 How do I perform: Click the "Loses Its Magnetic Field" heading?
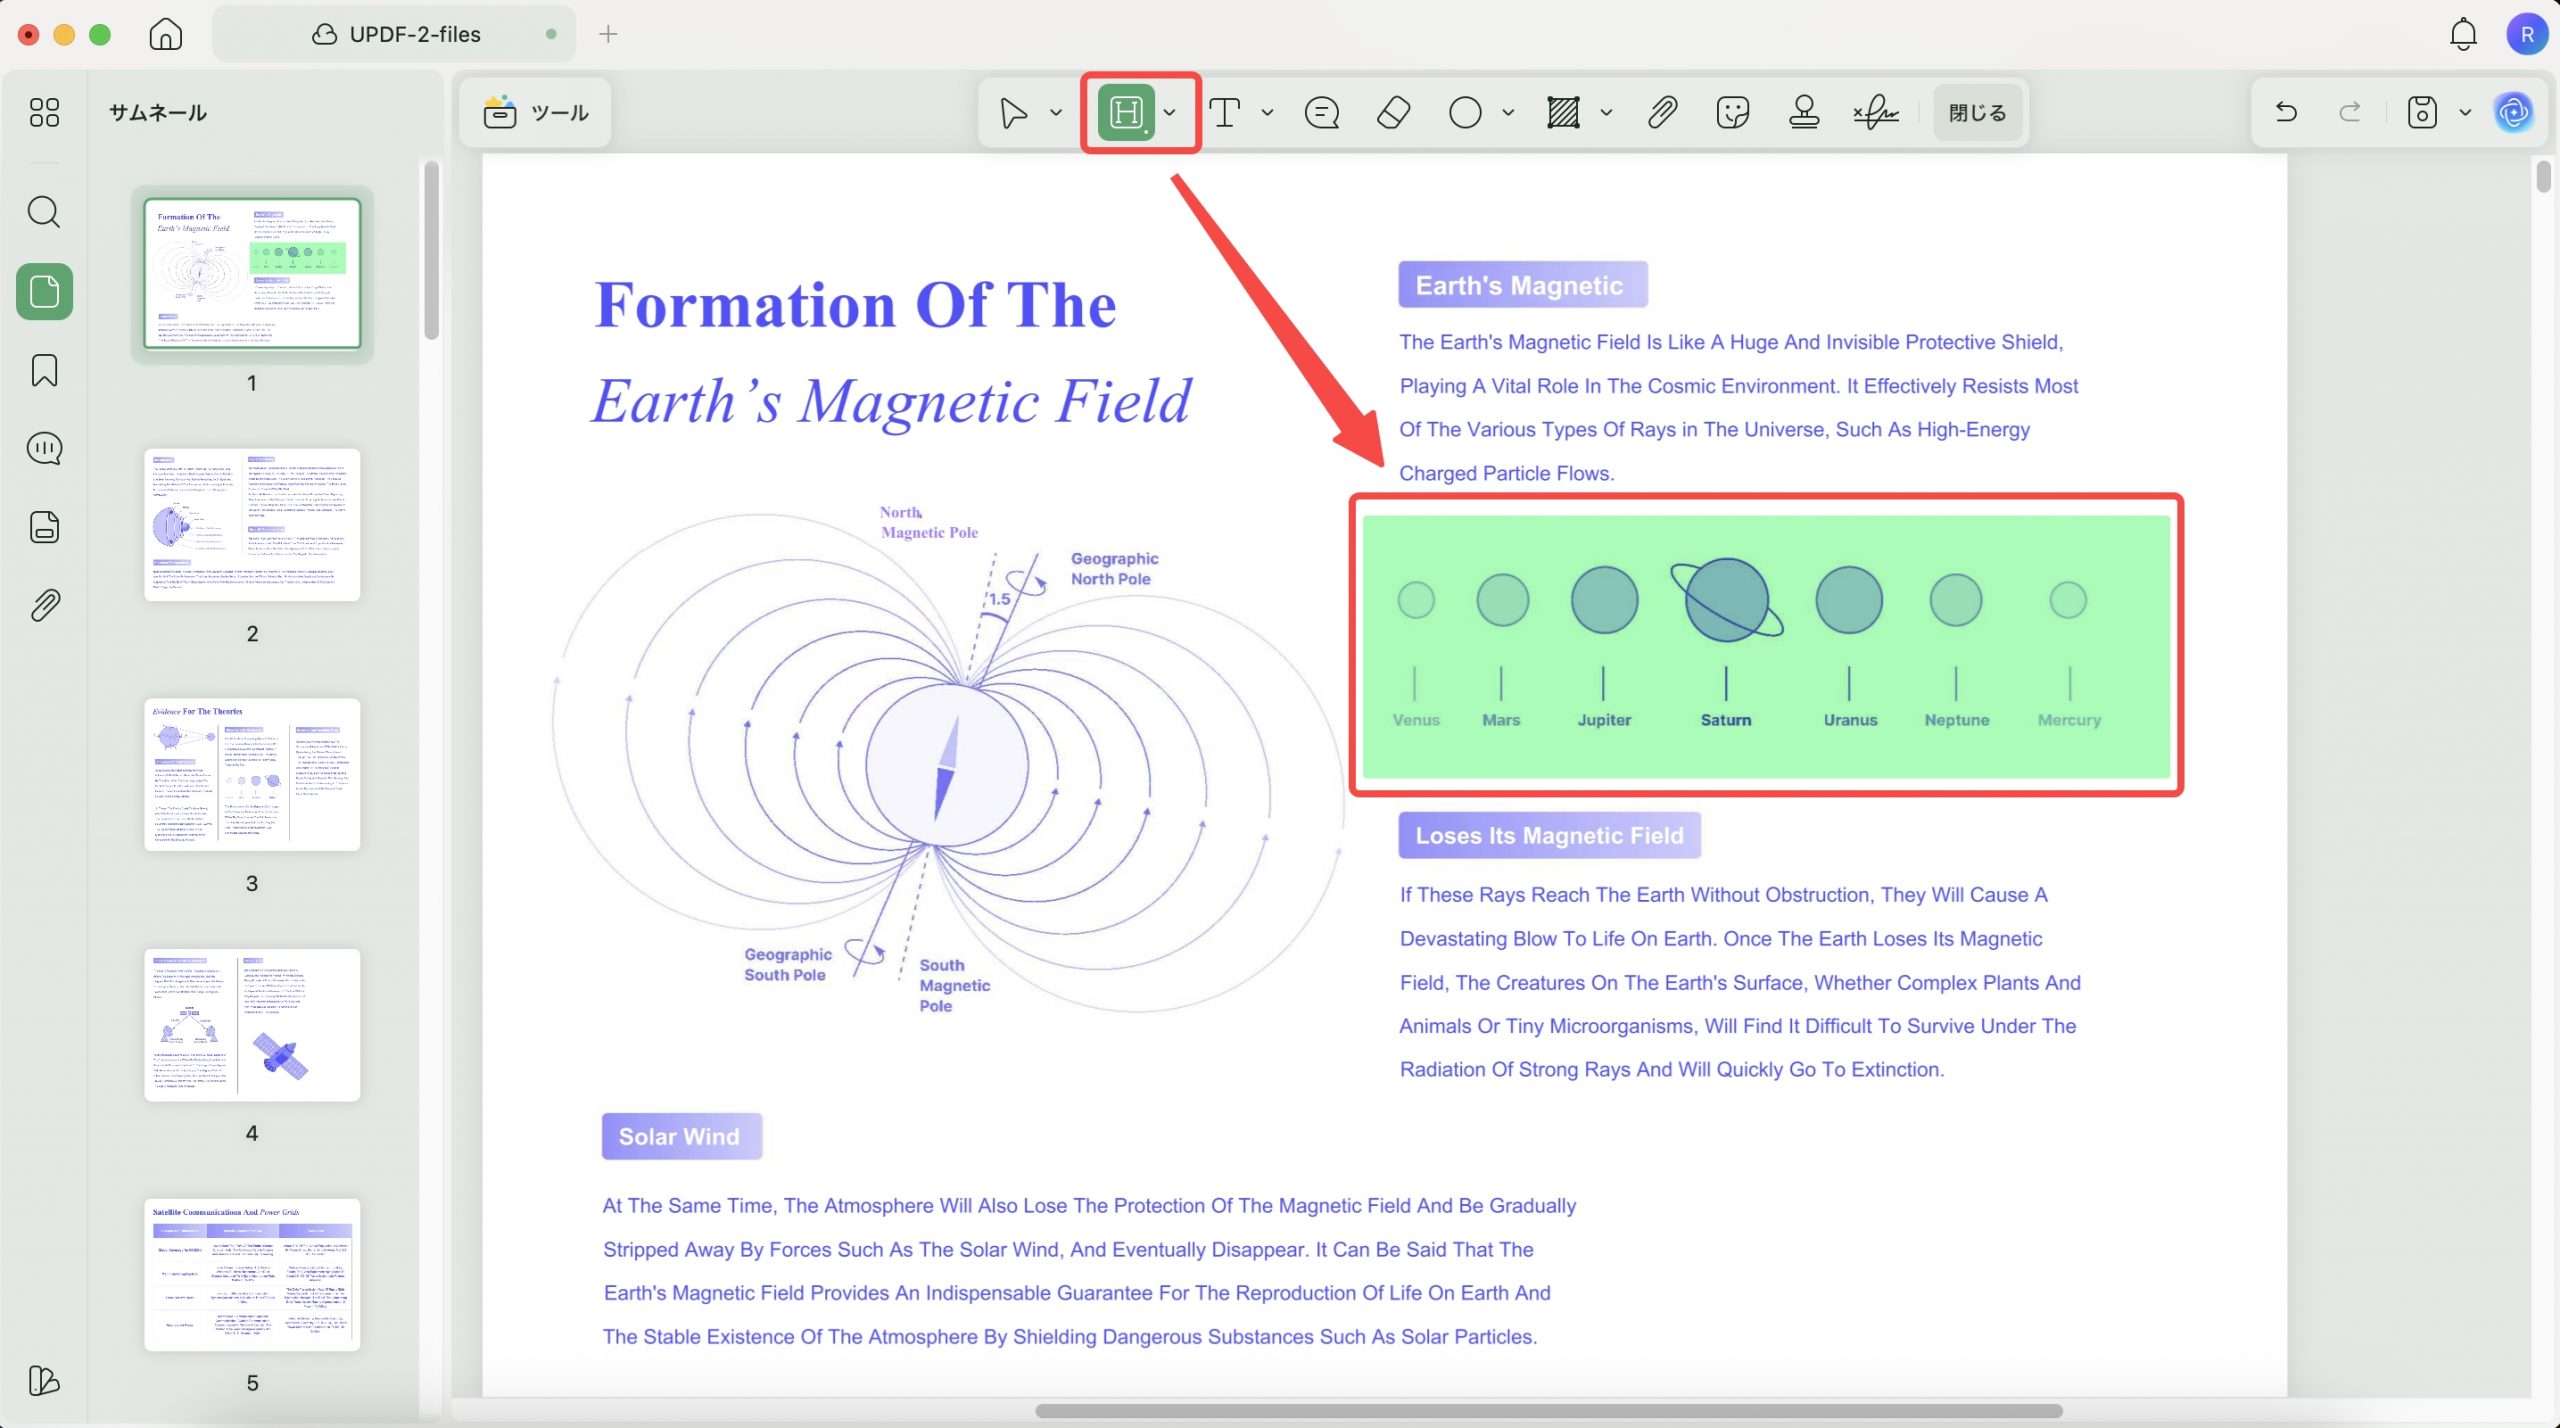[1549, 835]
